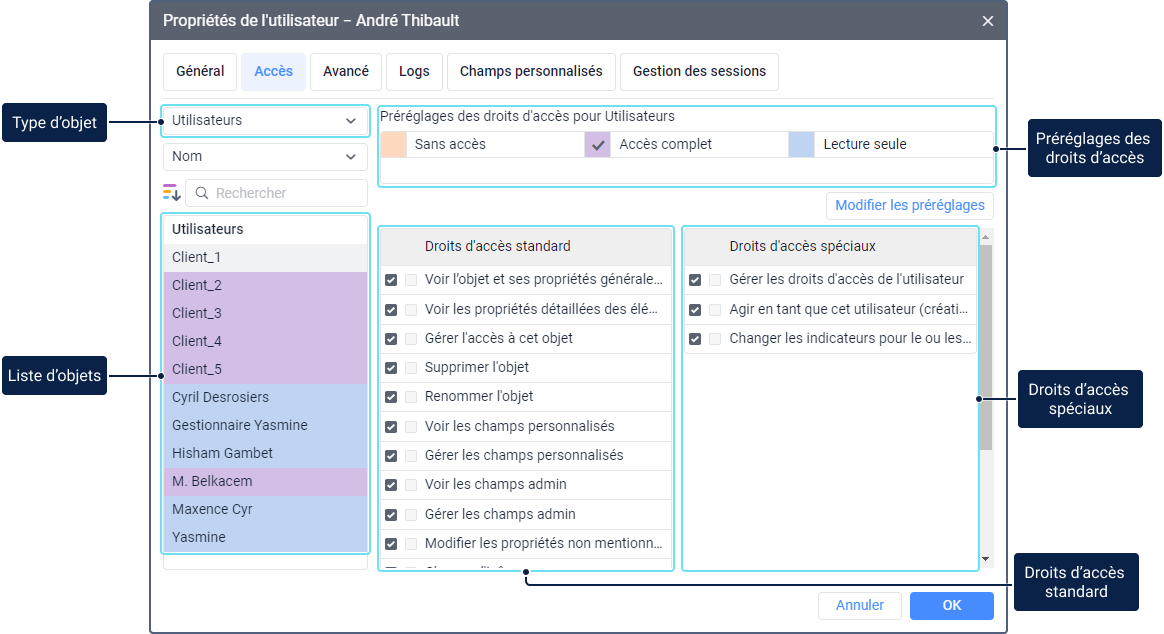Click the checkmark on Accès complet preset

(598, 144)
